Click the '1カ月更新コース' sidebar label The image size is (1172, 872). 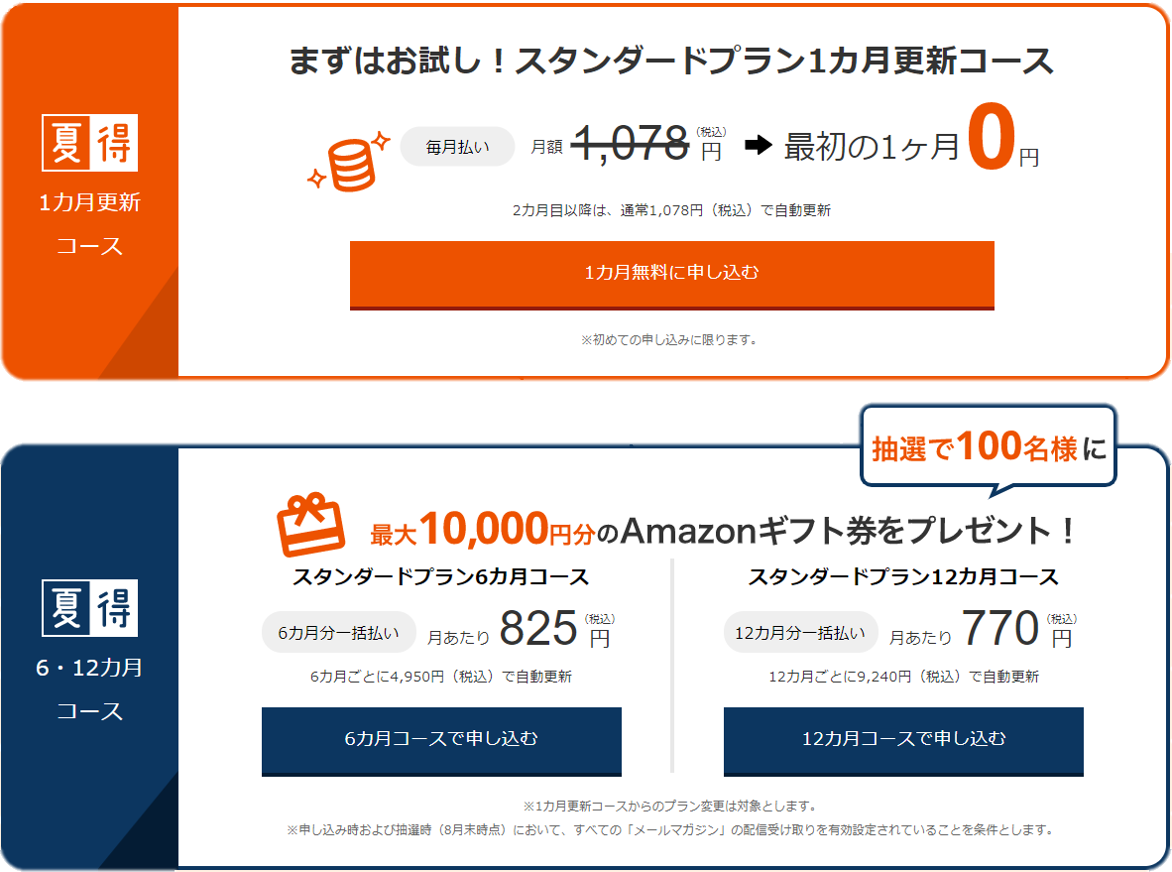click(x=89, y=224)
